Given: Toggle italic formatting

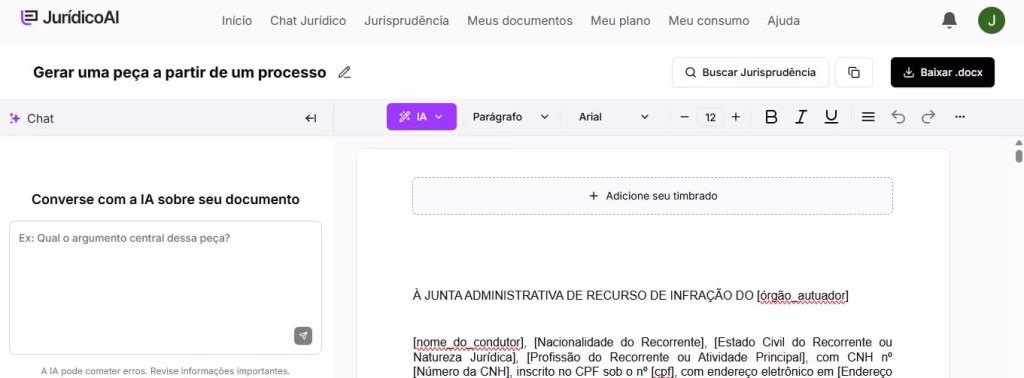Looking at the screenshot, I should tap(801, 117).
